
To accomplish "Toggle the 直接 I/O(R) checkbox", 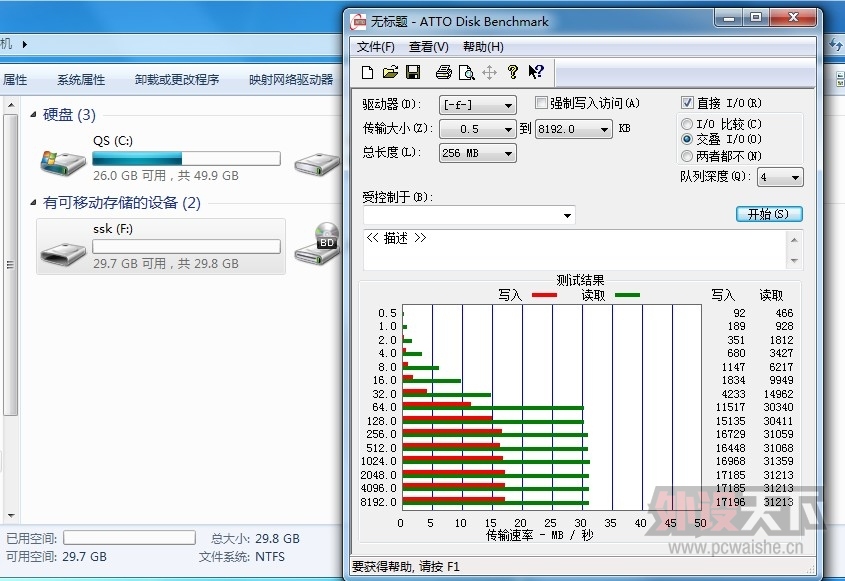I will coord(687,102).
